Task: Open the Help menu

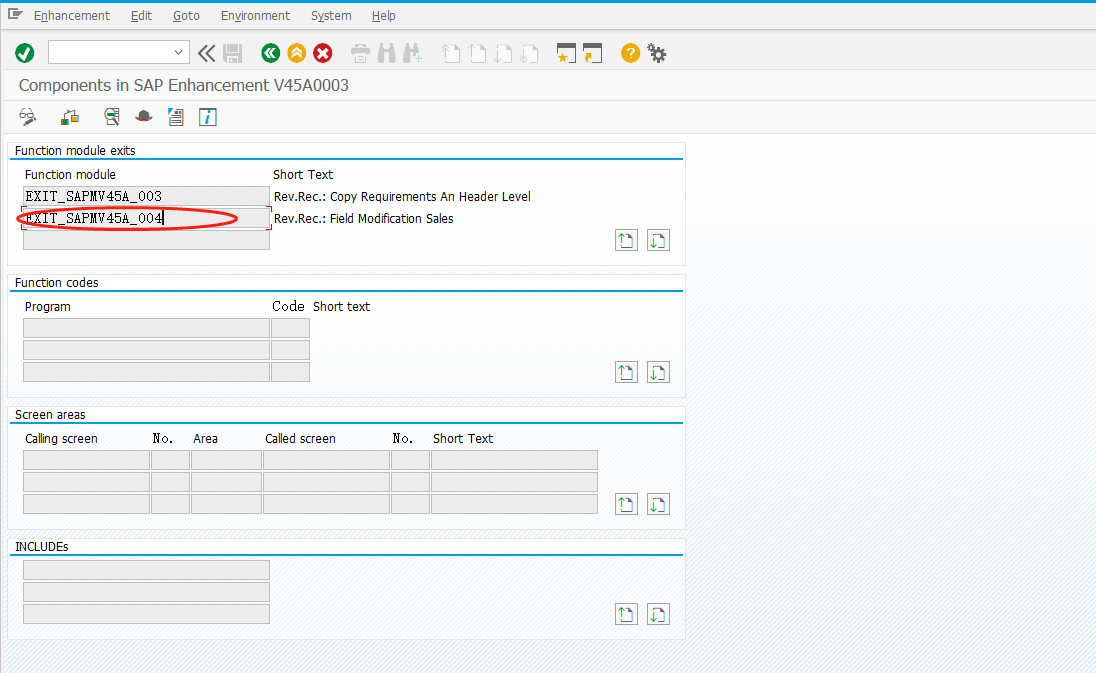Action: coord(383,15)
